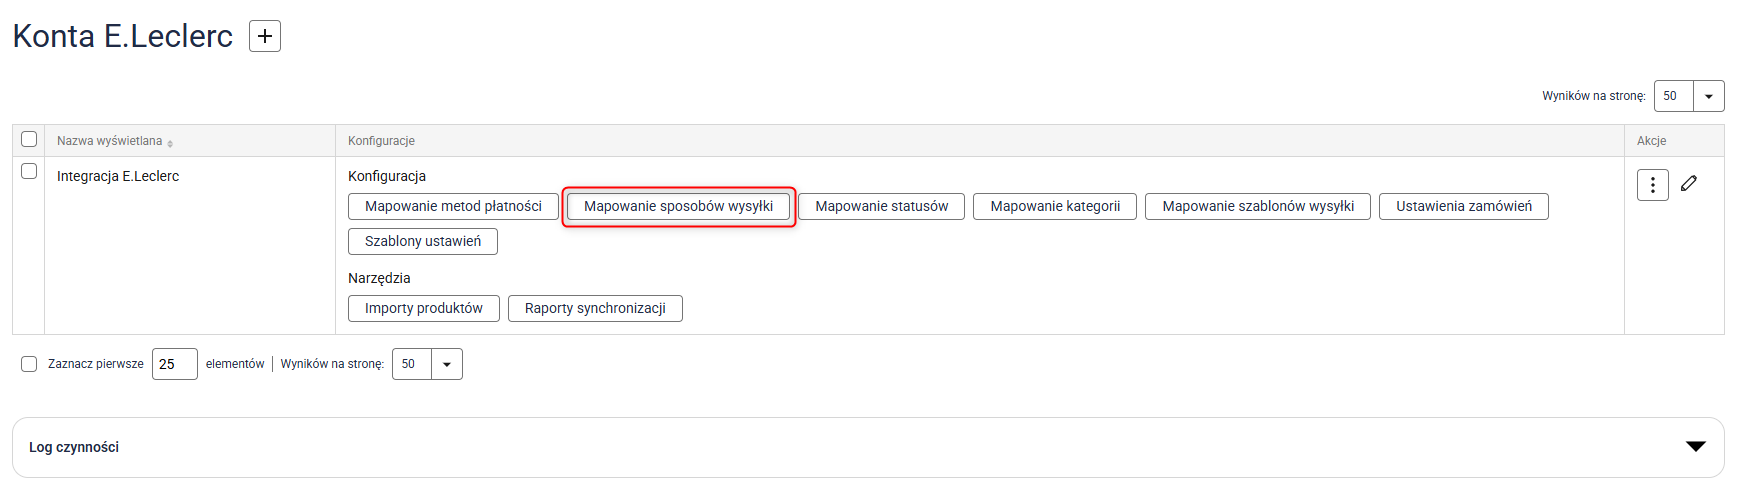This screenshot has width=1737, height=491.
Task: Sort by Nazwa wyświetlana column arrow
Action: click(170, 143)
